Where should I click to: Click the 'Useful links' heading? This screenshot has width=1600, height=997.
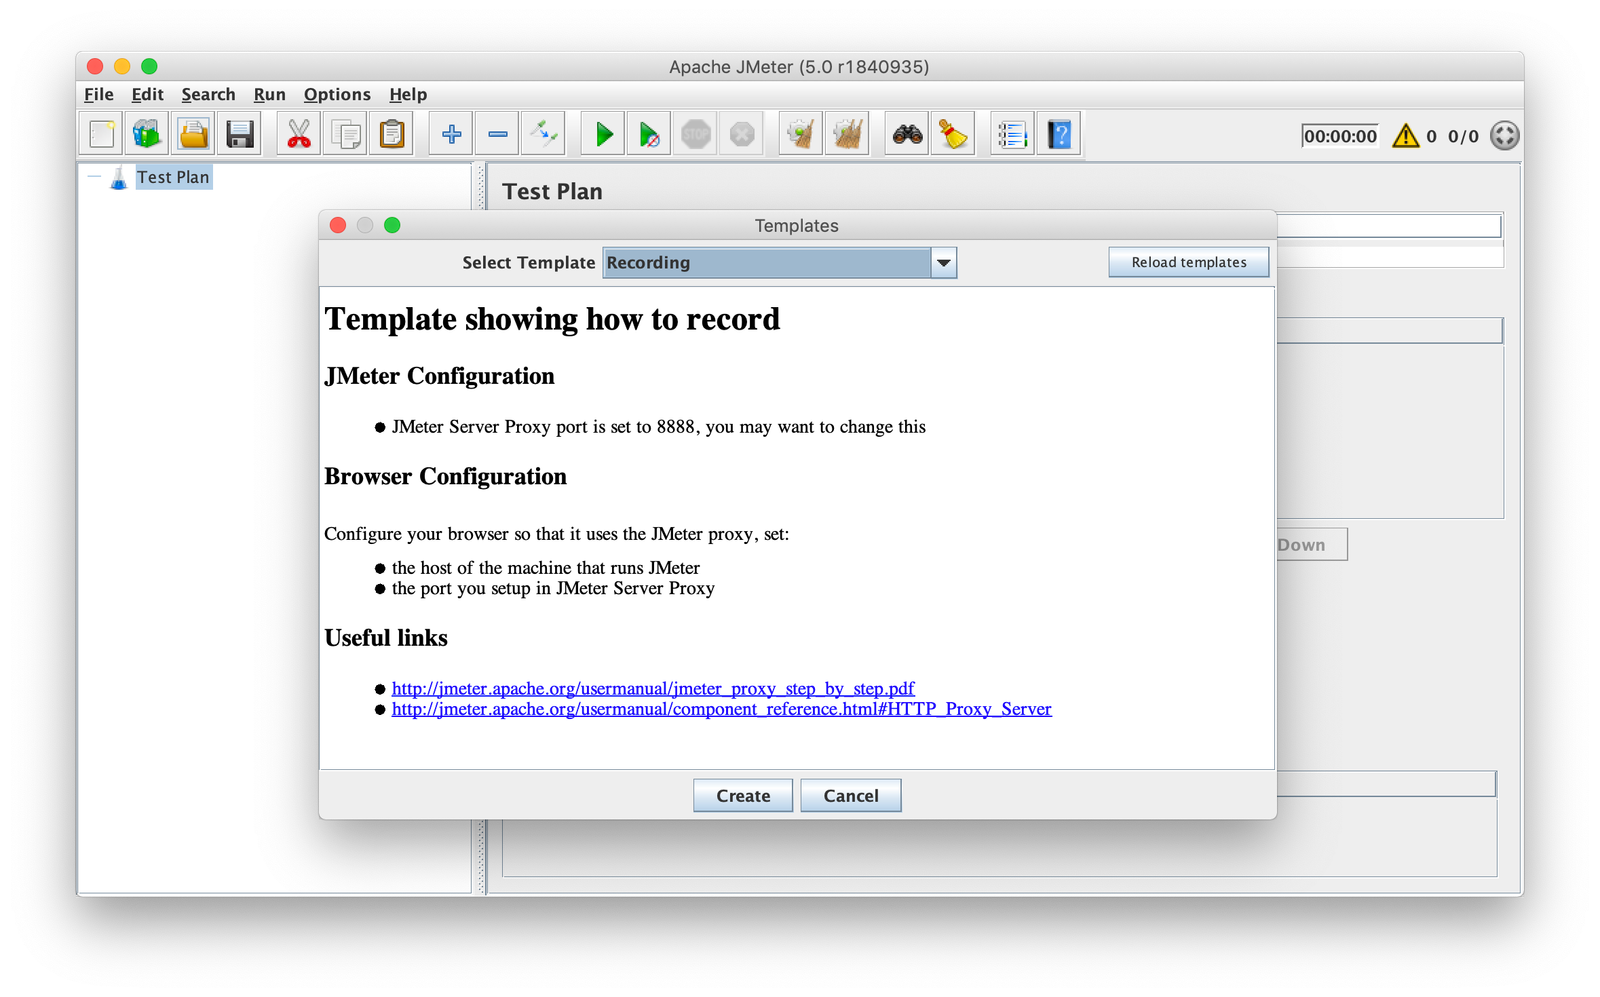[x=386, y=638]
